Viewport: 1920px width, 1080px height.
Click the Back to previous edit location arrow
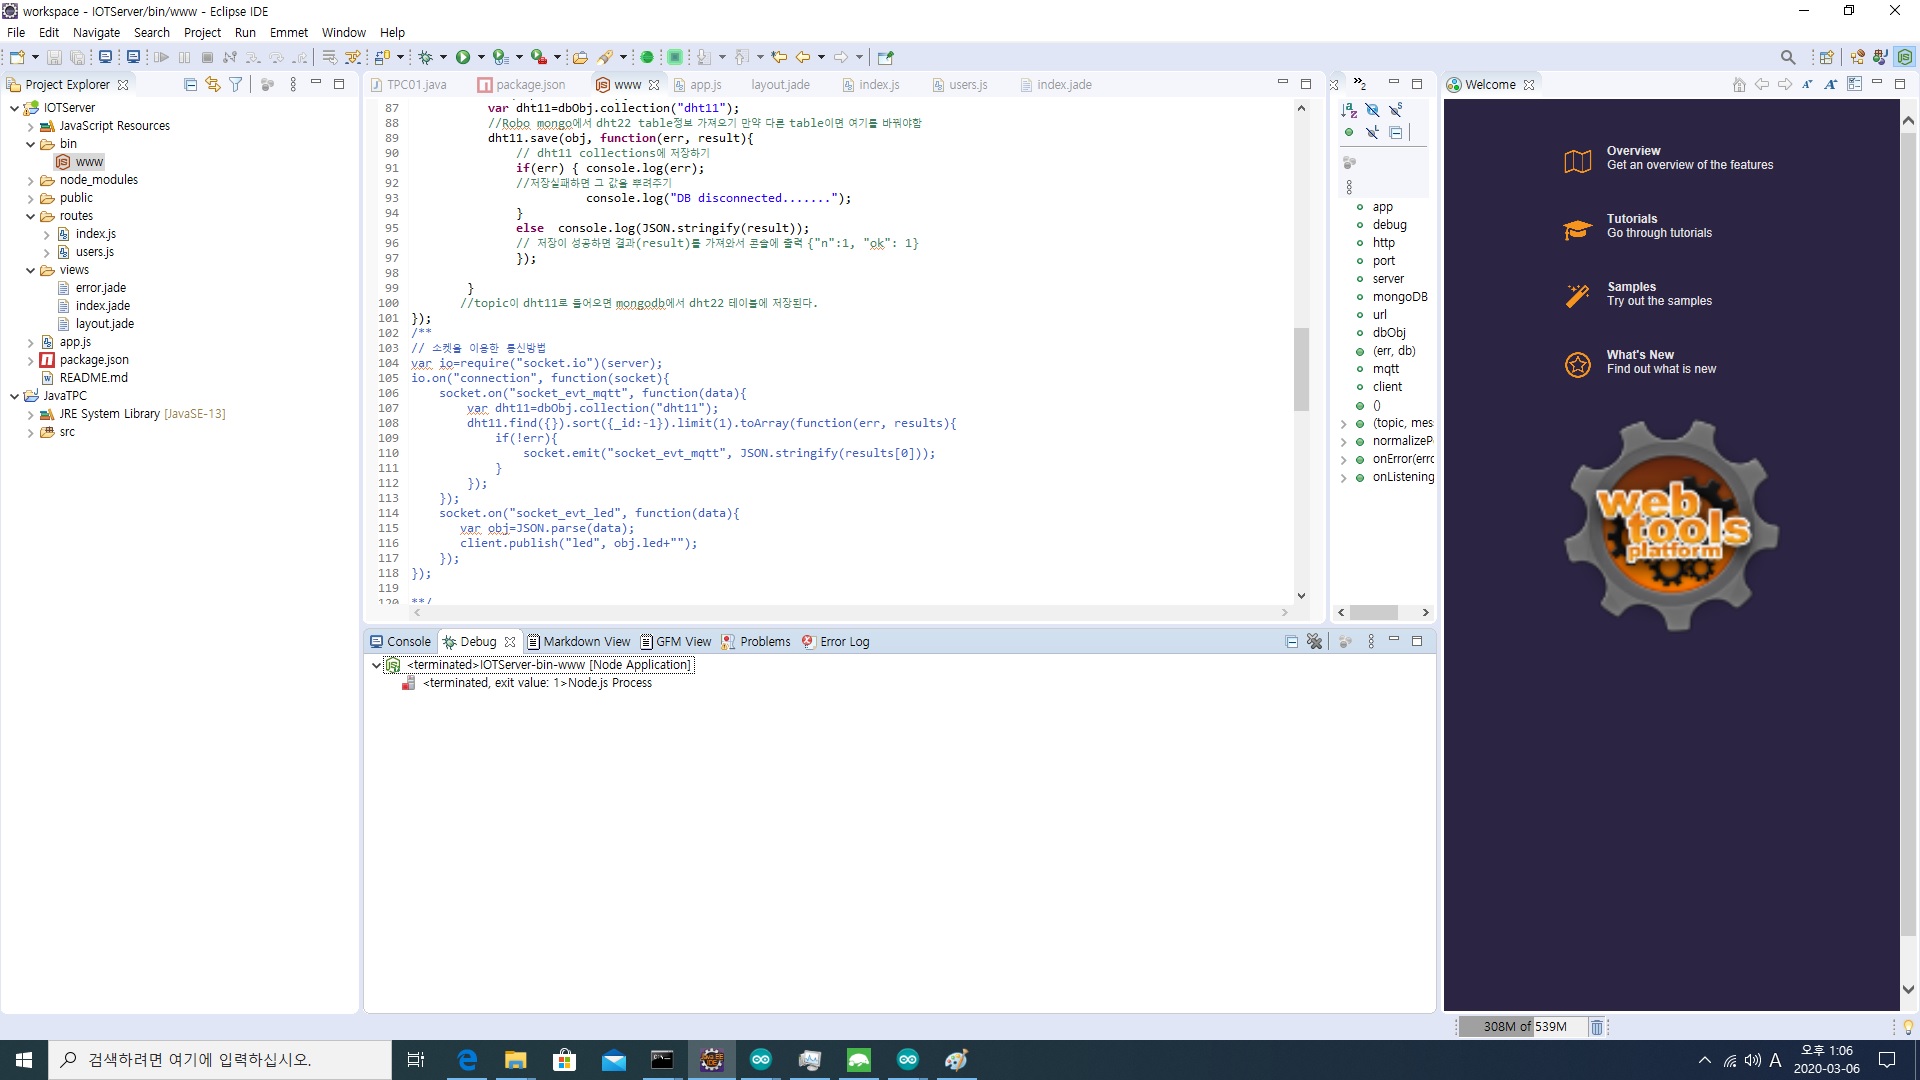(803, 57)
